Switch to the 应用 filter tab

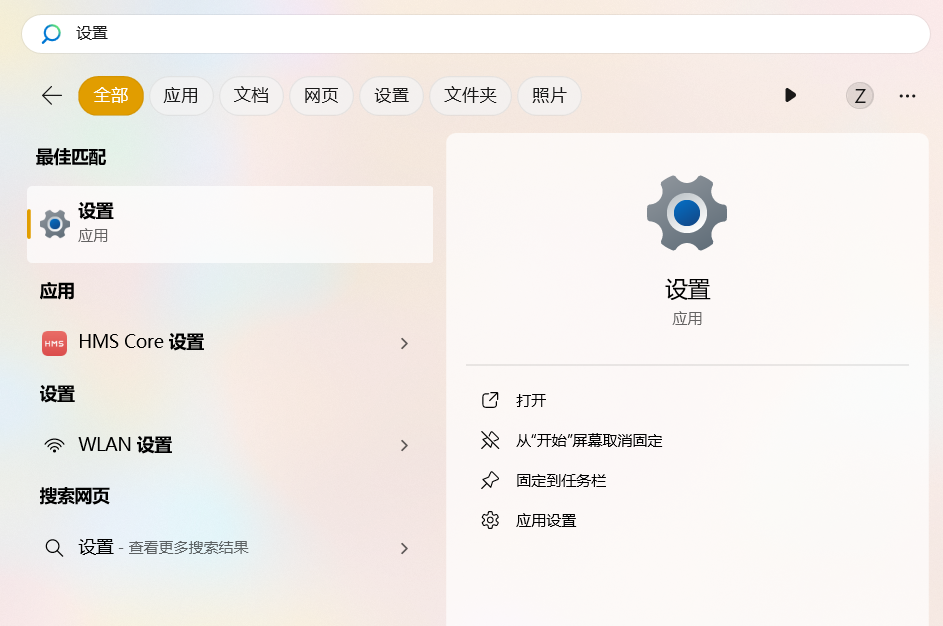point(181,95)
